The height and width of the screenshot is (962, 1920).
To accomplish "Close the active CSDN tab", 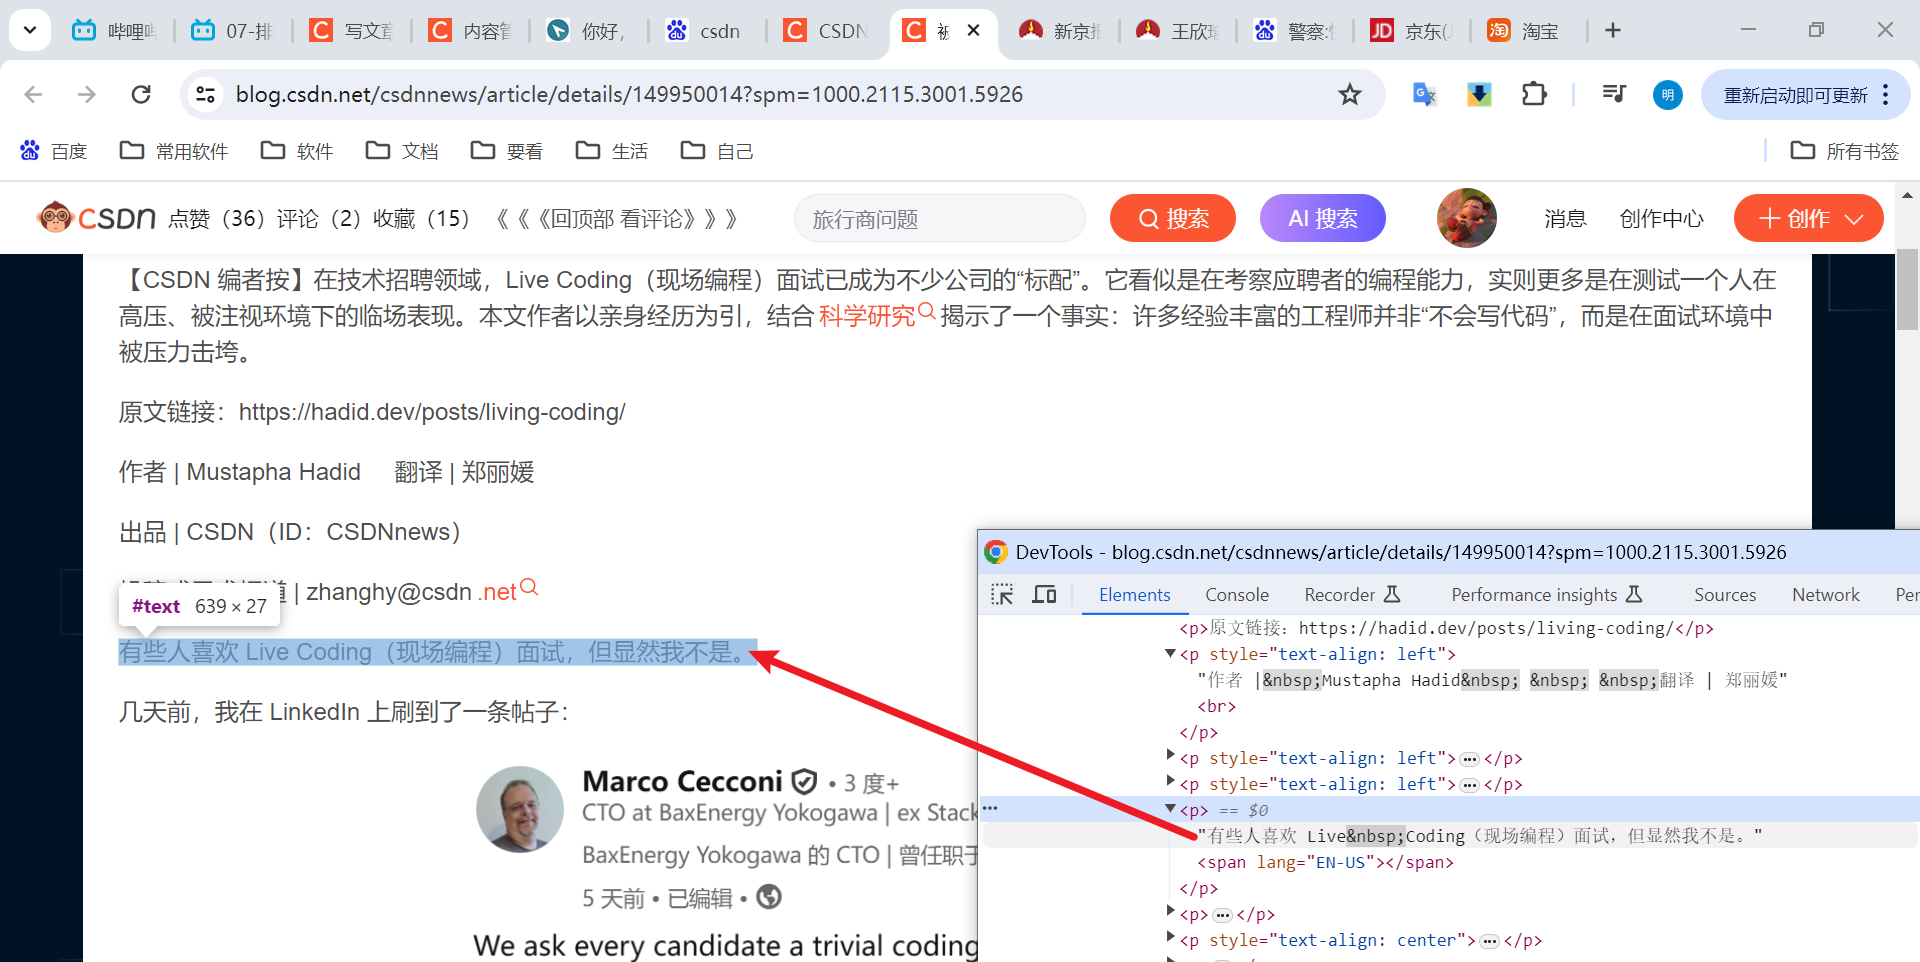I will click(973, 30).
